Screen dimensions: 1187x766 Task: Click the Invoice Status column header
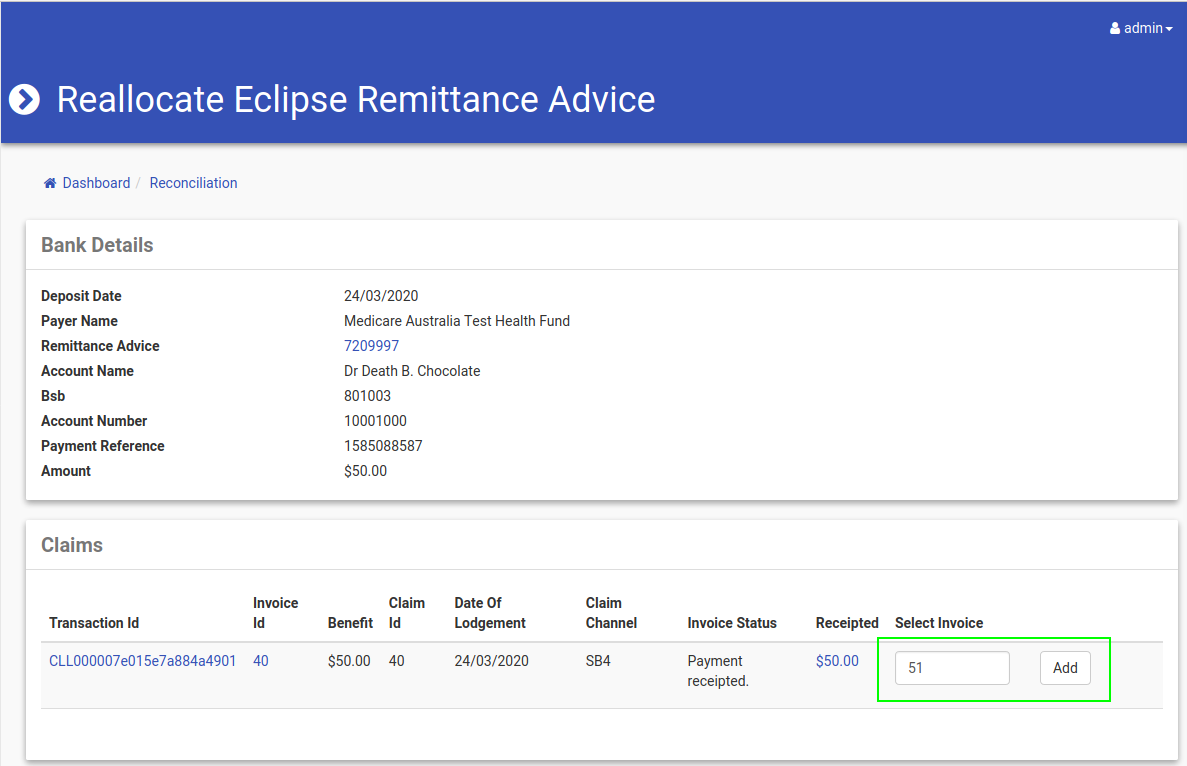(x=732, y=623)
